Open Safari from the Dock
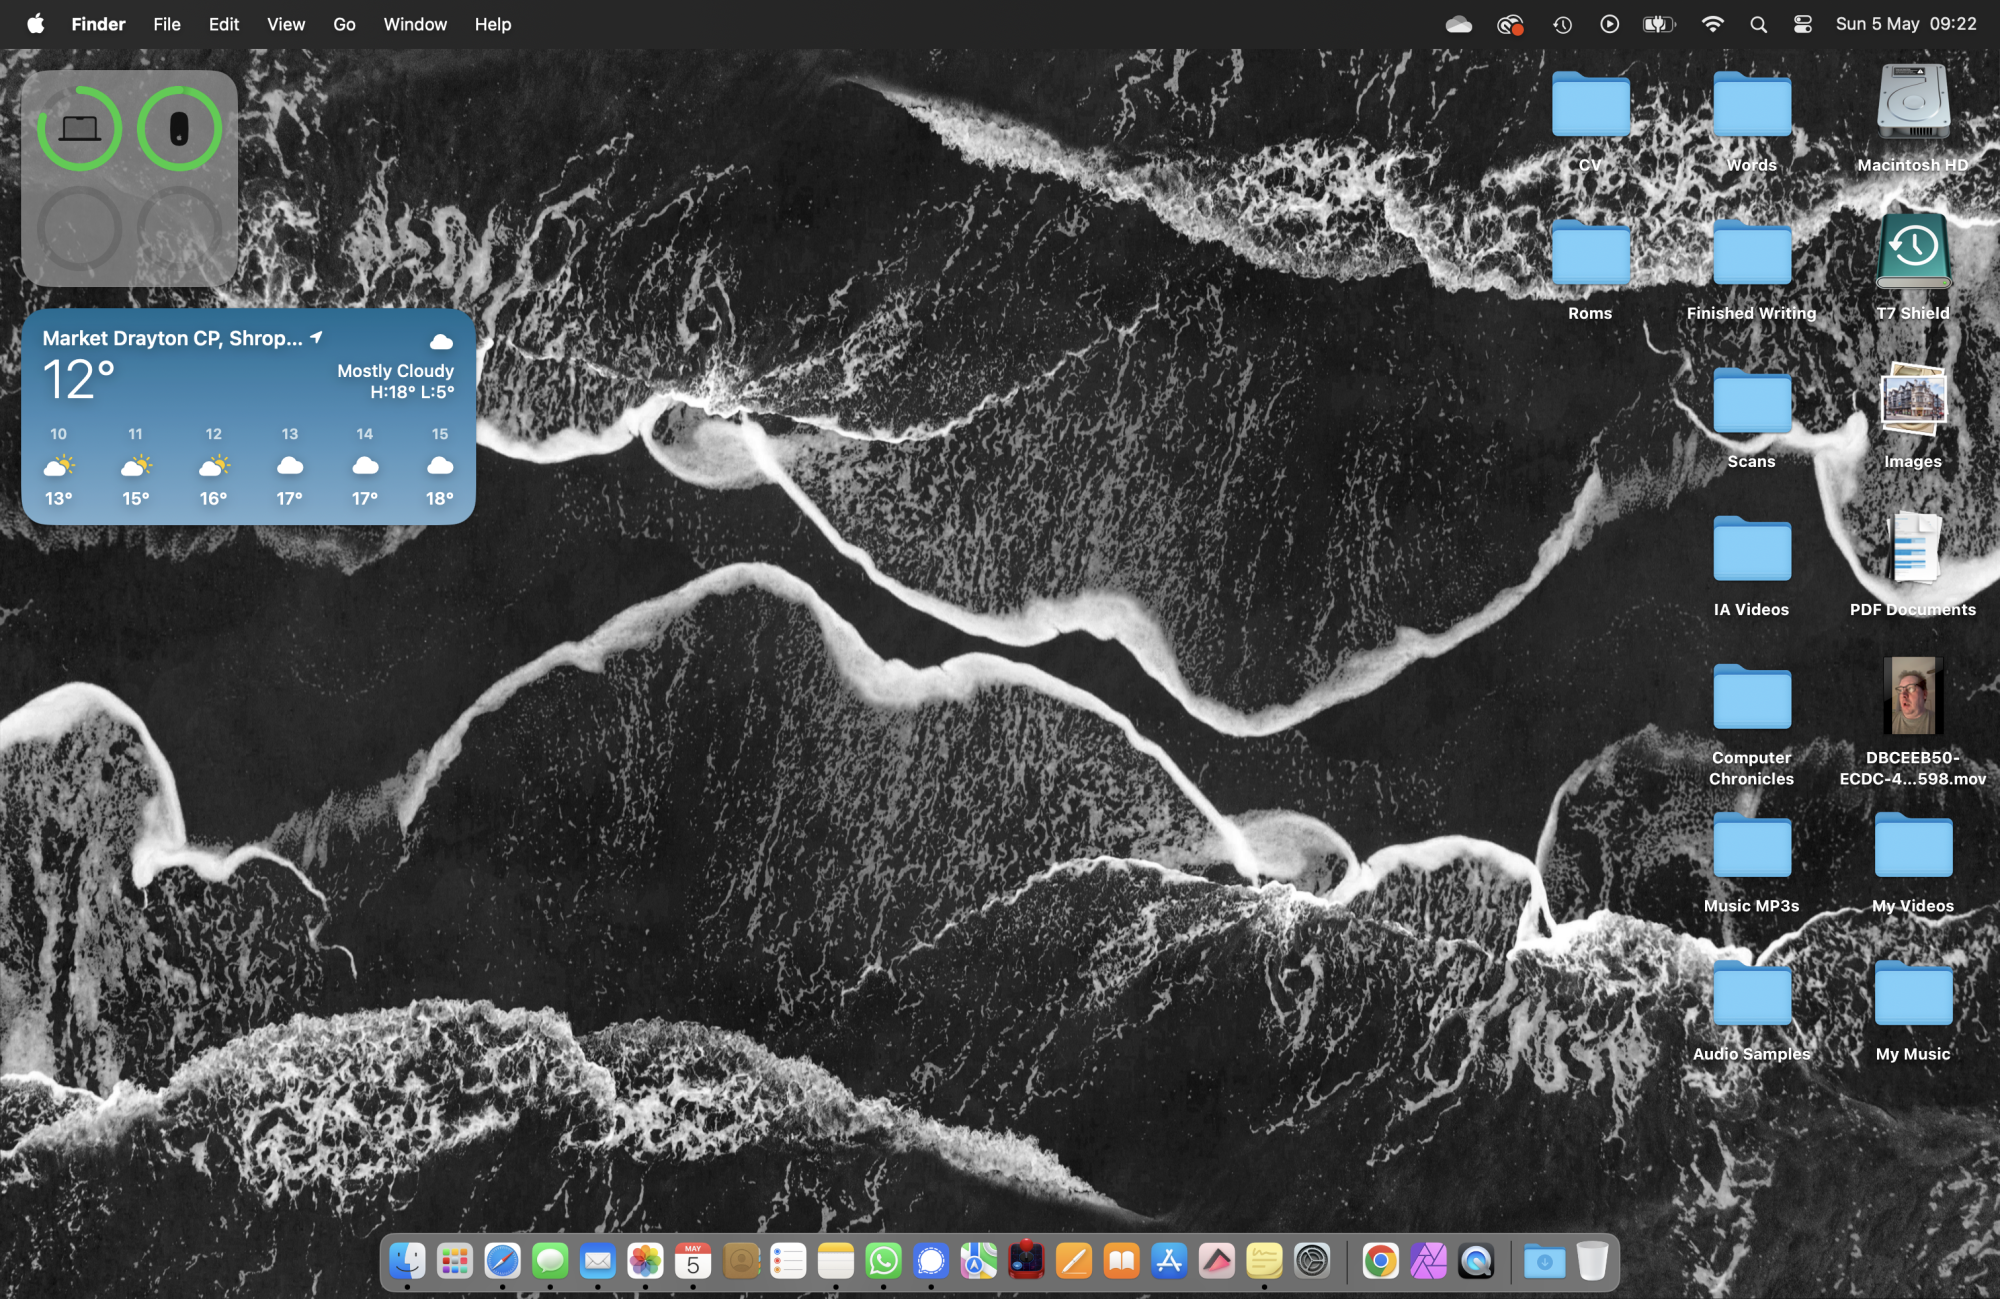This screenshot has height=1299, width=2000. click(x=502, y=1261)
